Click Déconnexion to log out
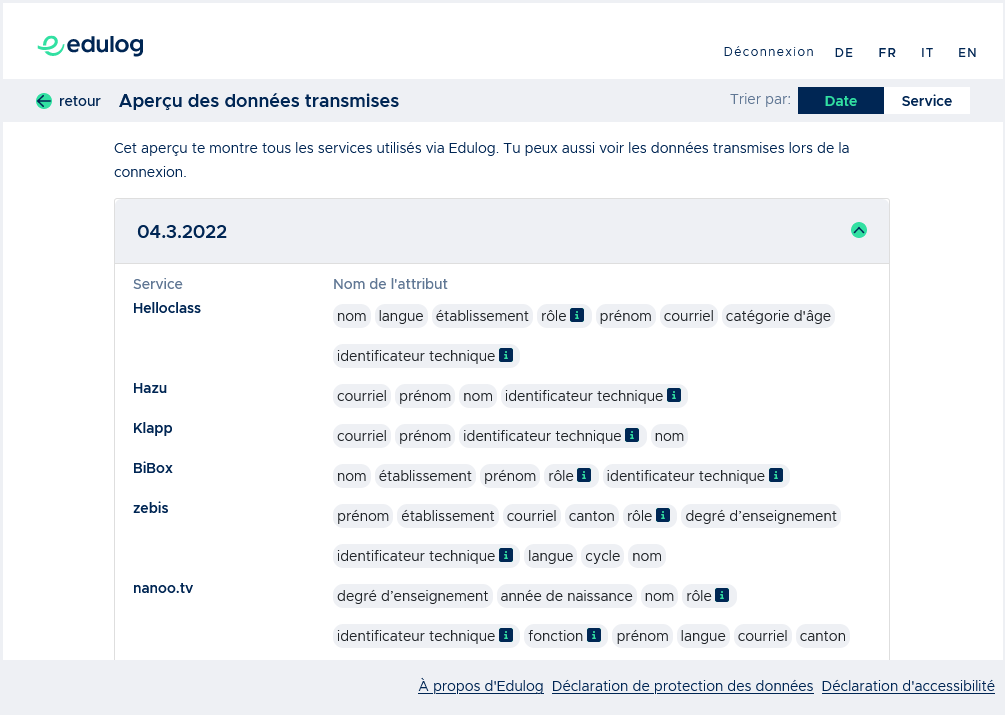Screen dimensions: 1005x715 (768, 52)
